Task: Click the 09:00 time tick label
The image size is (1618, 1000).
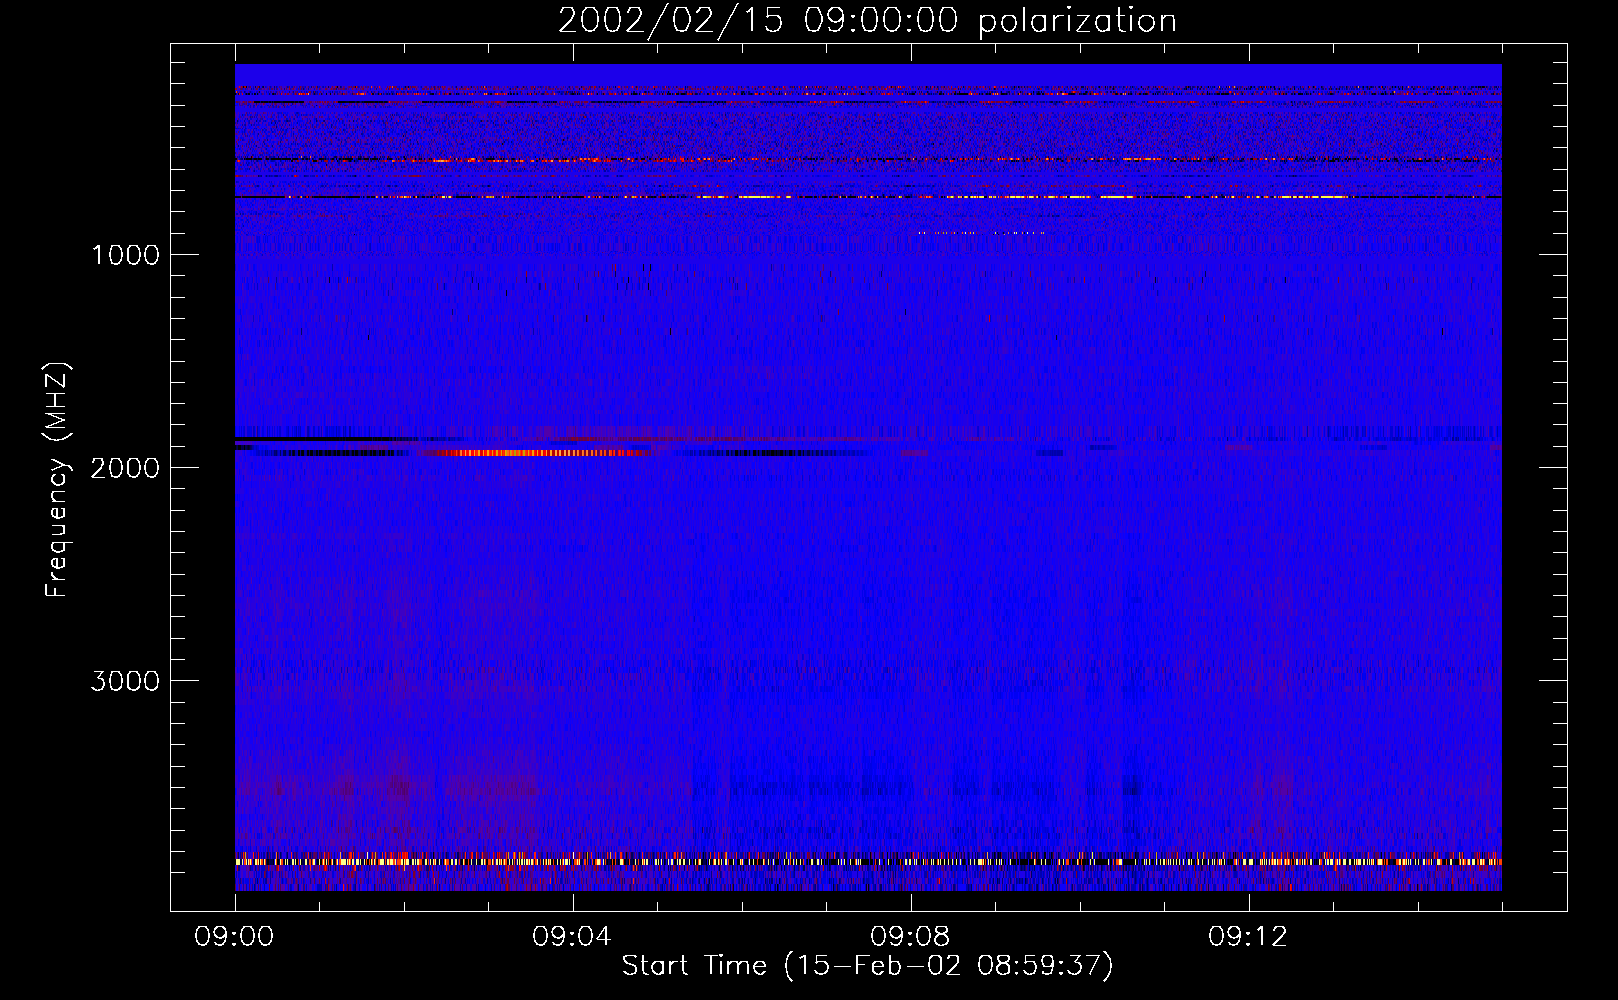Action: [234, 937]
